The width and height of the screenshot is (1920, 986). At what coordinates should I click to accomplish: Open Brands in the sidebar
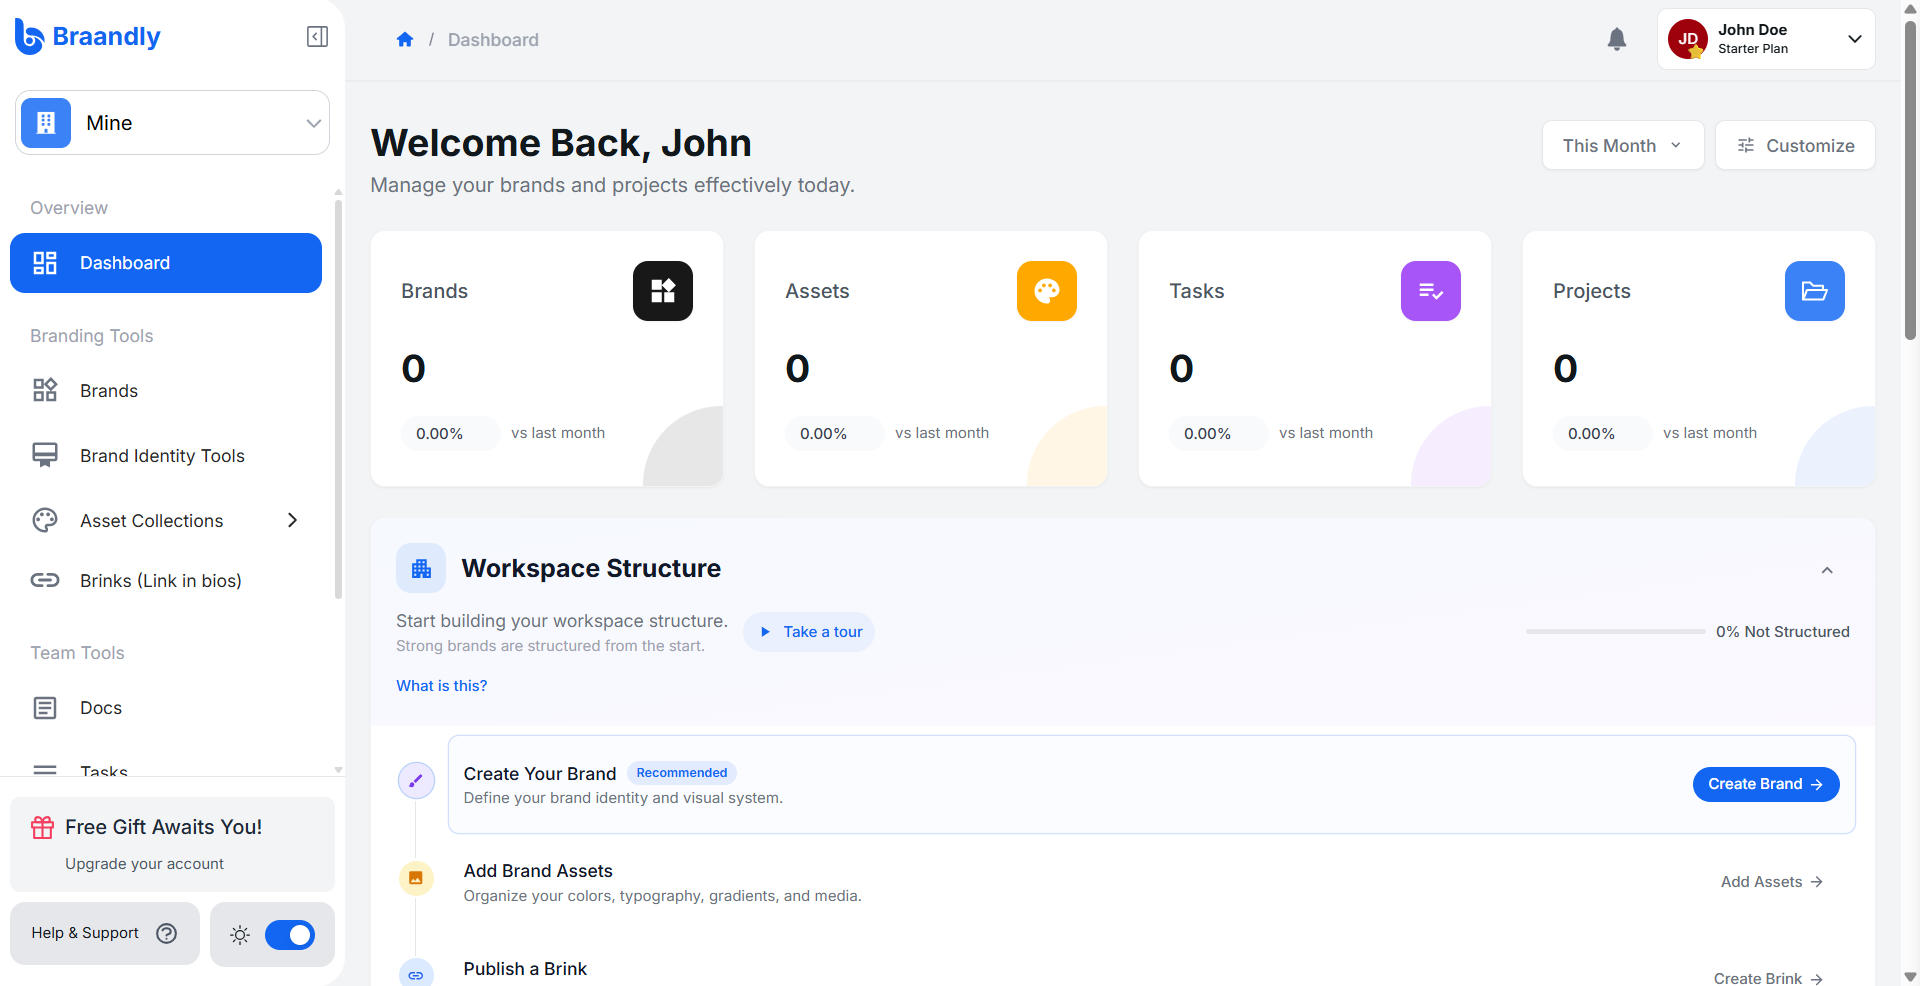pos(166,390)
